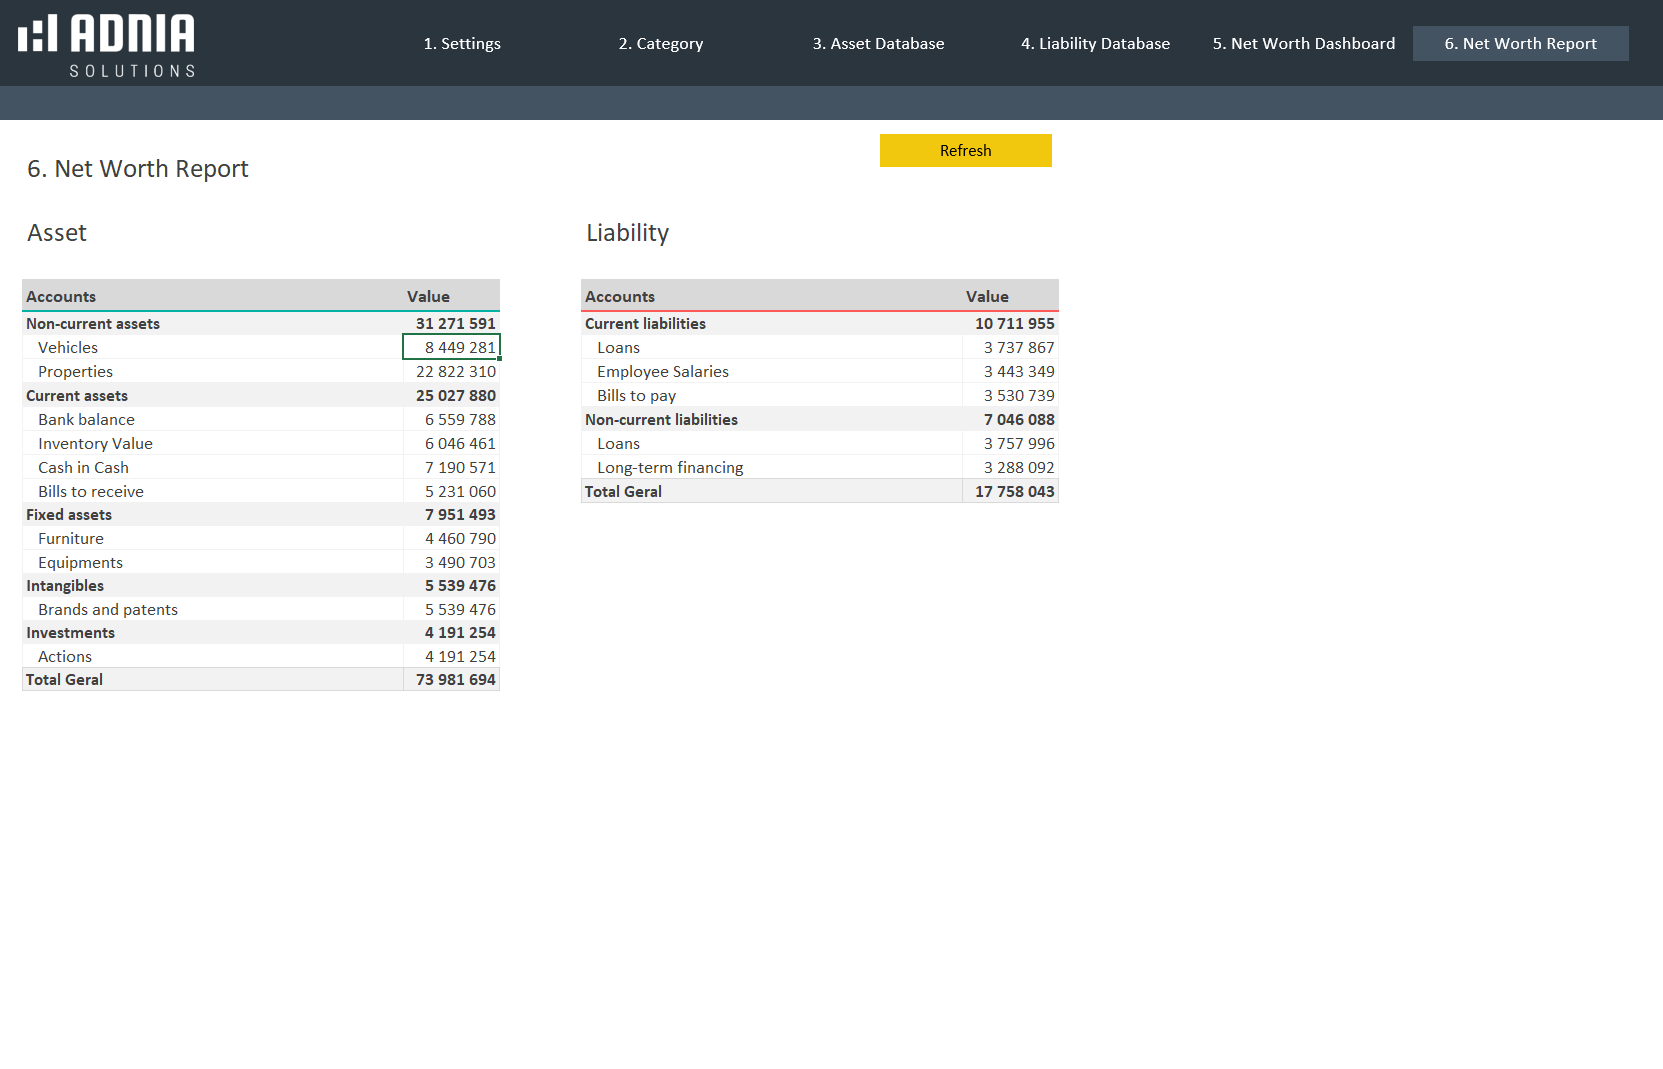Click the Fixed assets group row
Screen dimensions: 1663x1069
point(69,515)
